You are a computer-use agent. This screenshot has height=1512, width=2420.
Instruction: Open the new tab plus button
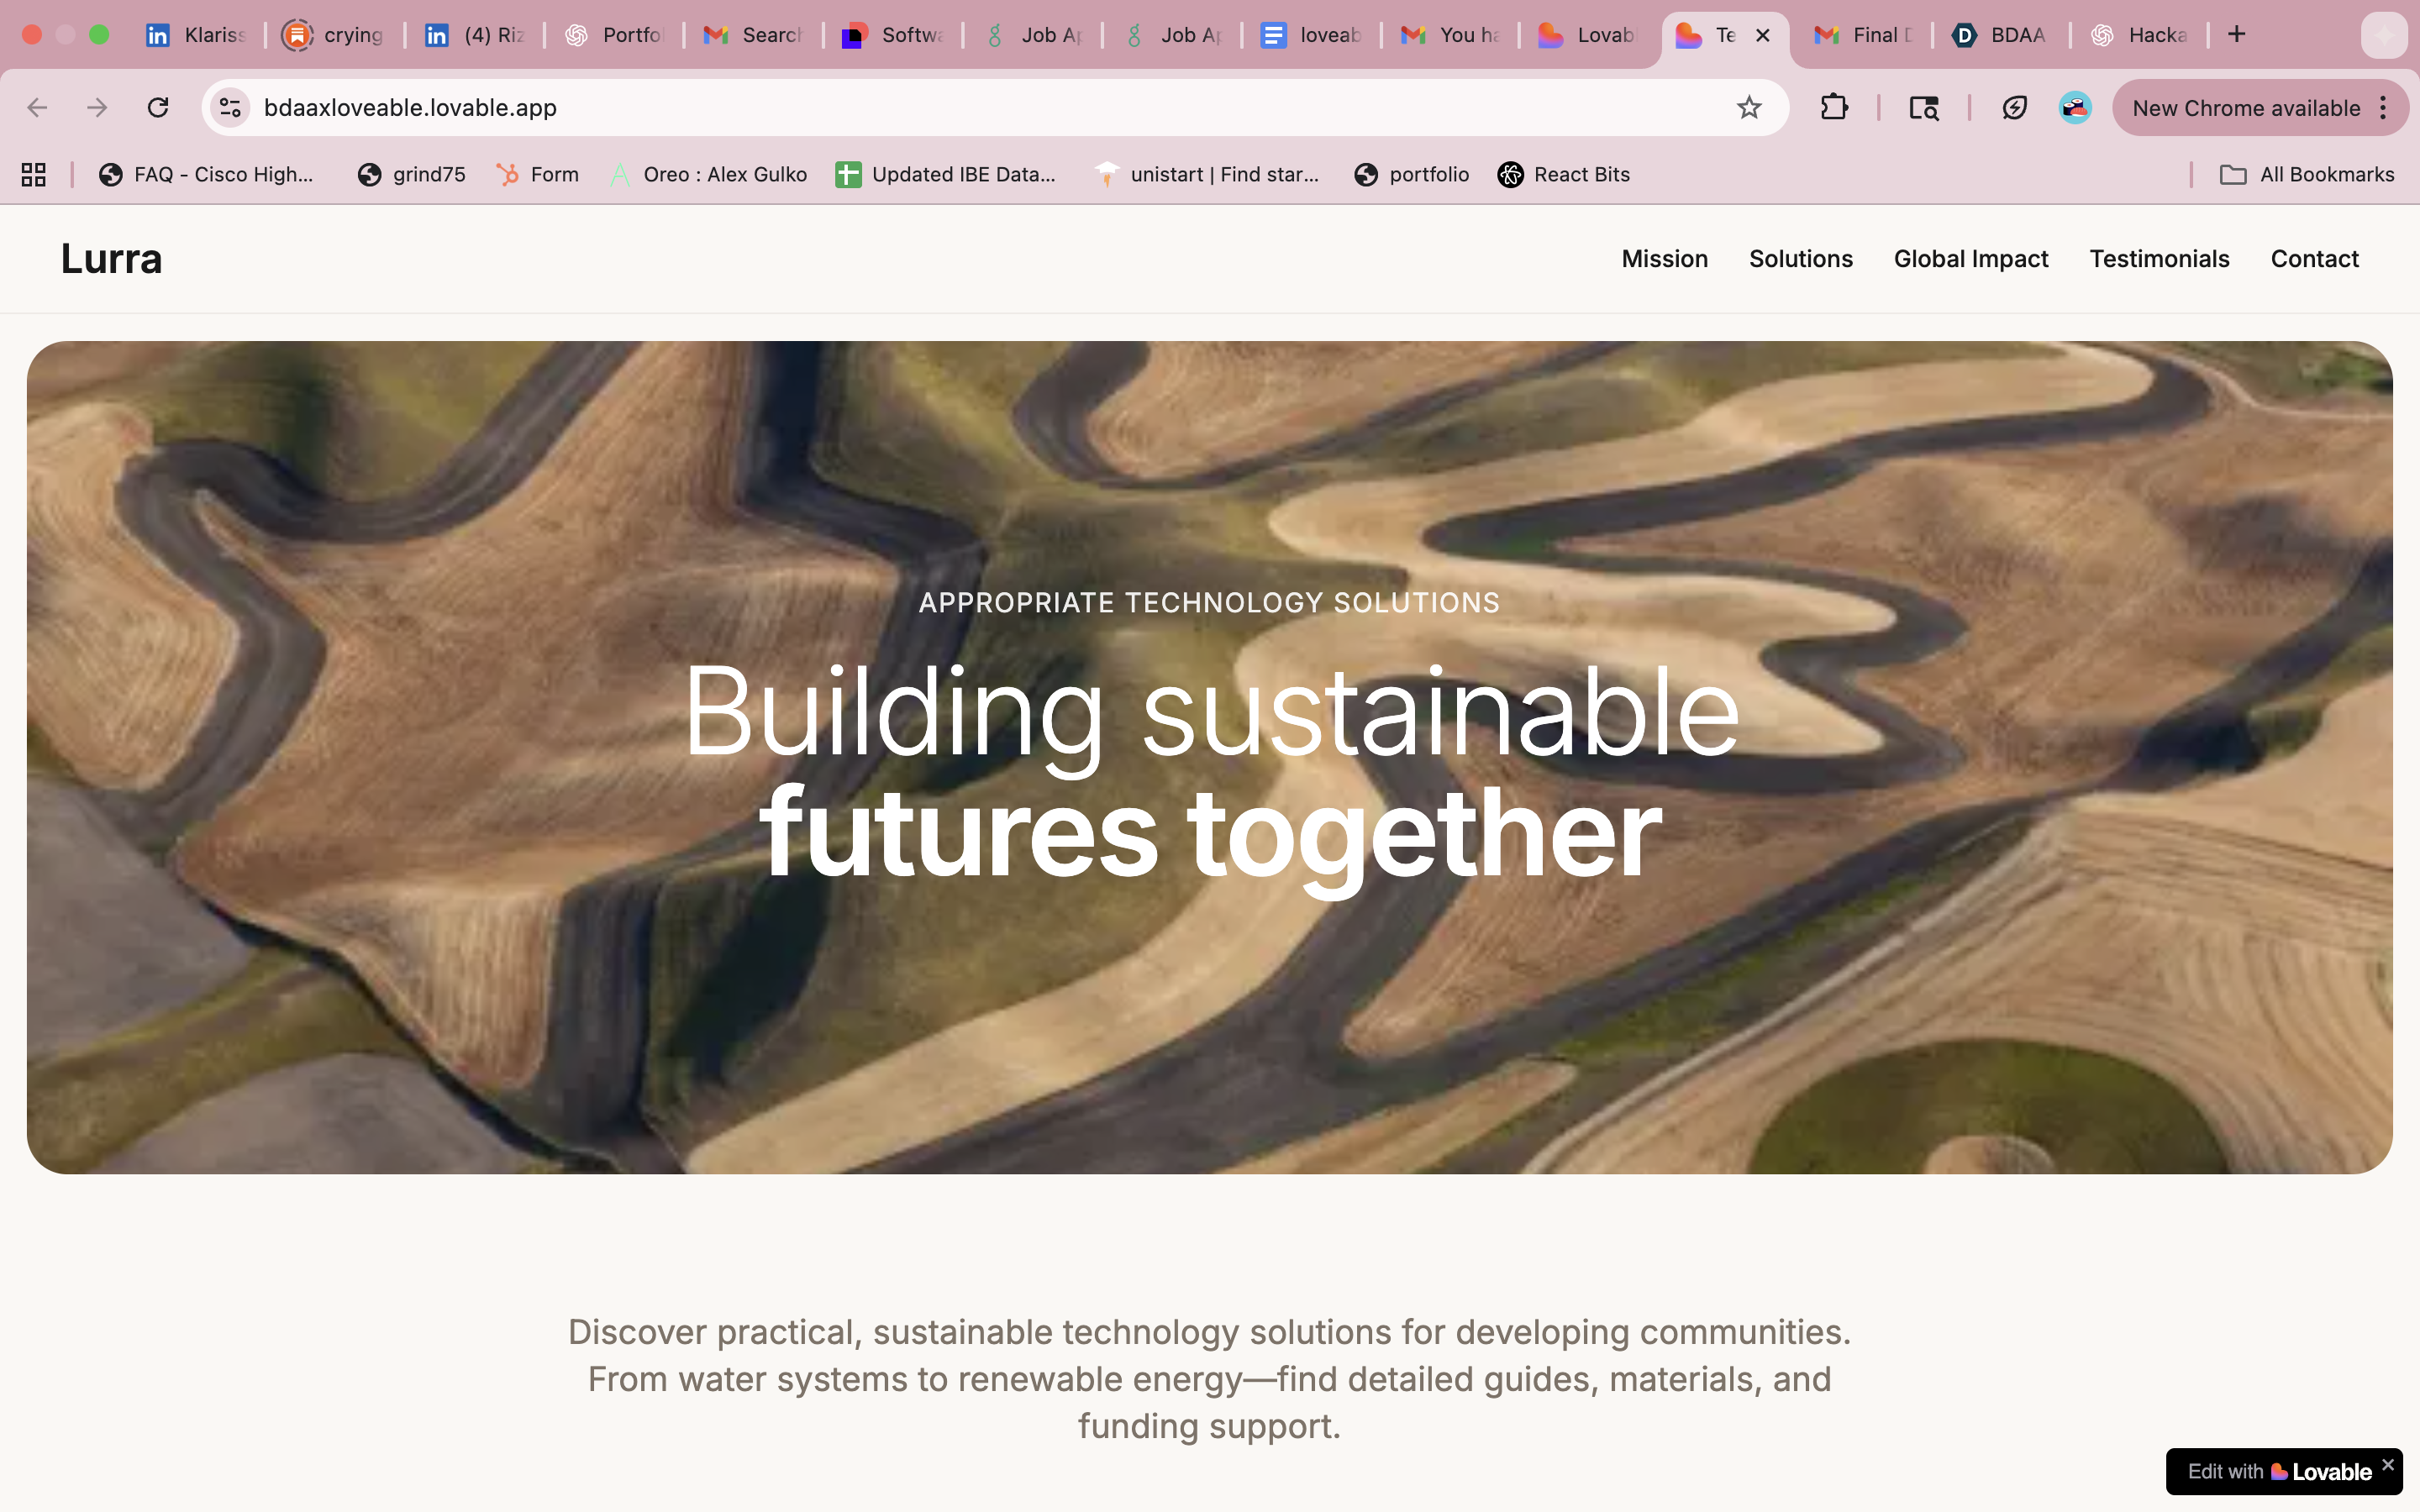coord(2237,35)
